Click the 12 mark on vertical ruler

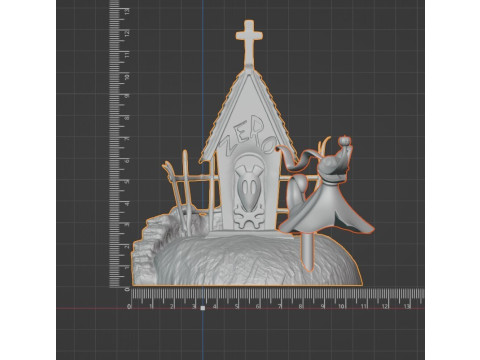(127, 33)
